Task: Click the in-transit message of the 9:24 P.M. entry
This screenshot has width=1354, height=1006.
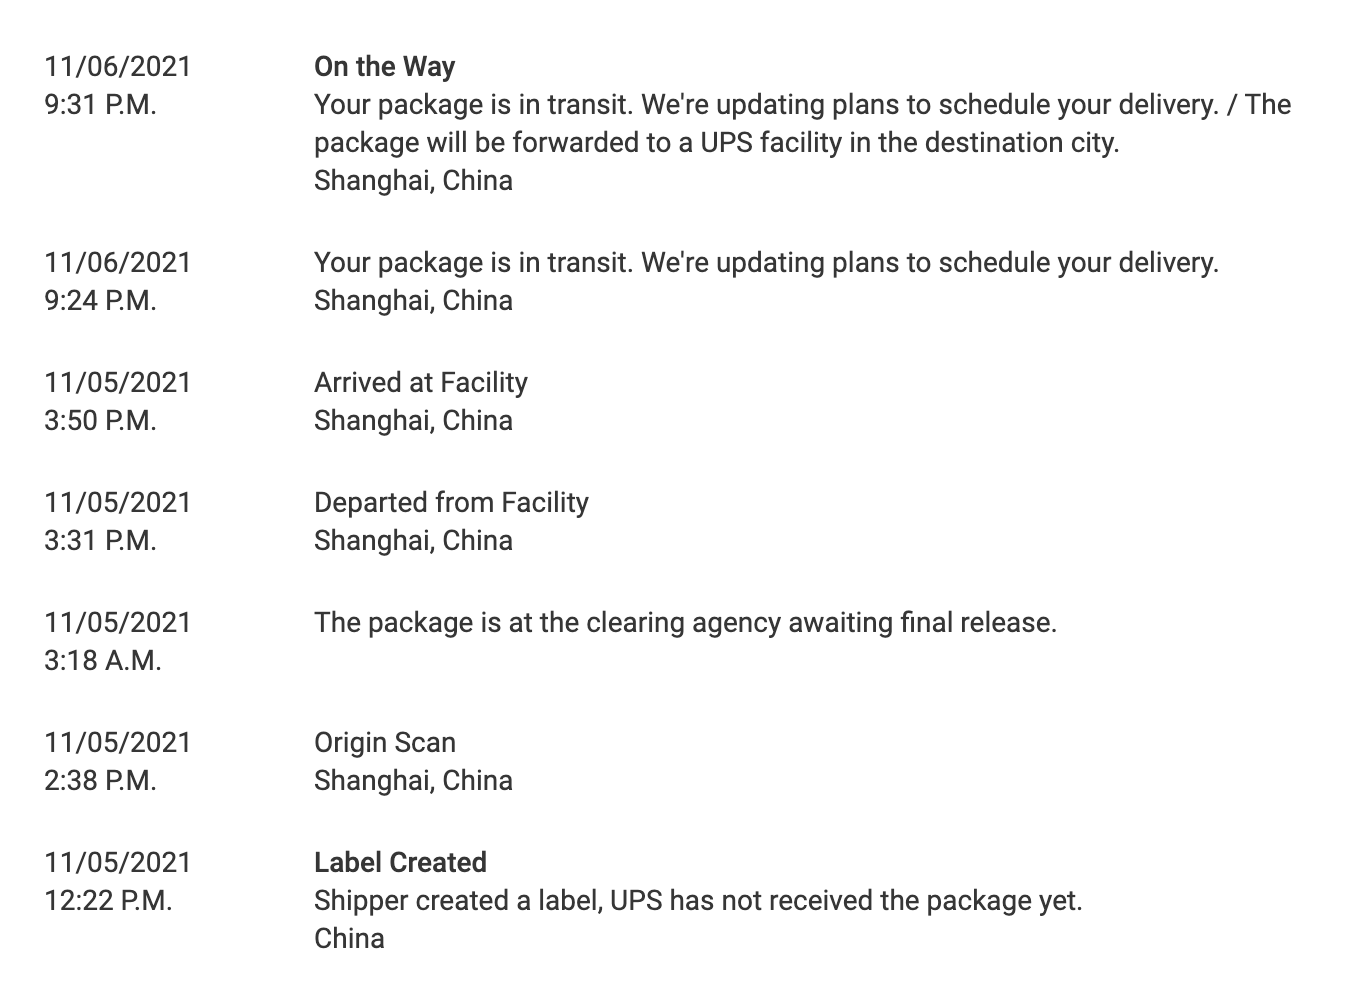Action: coord(766,263)
